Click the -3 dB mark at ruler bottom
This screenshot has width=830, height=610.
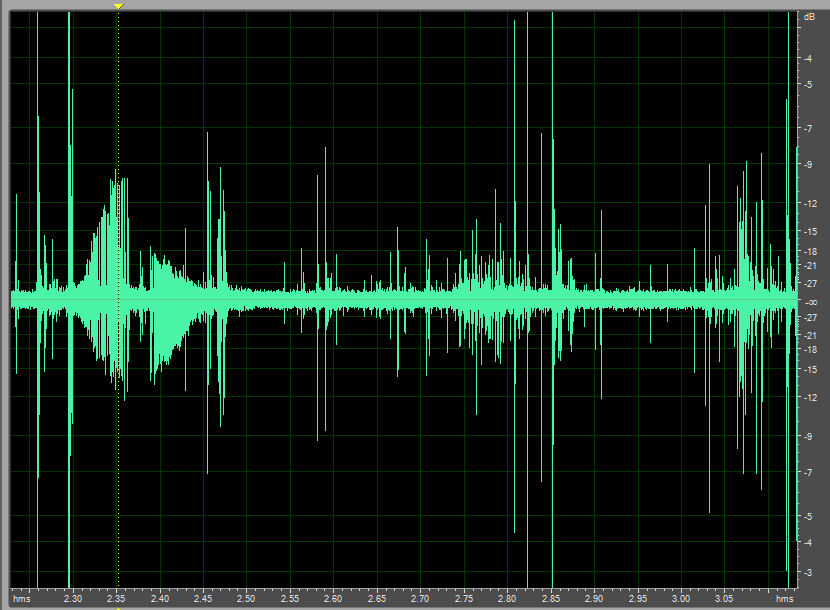[x=809, y=571]
